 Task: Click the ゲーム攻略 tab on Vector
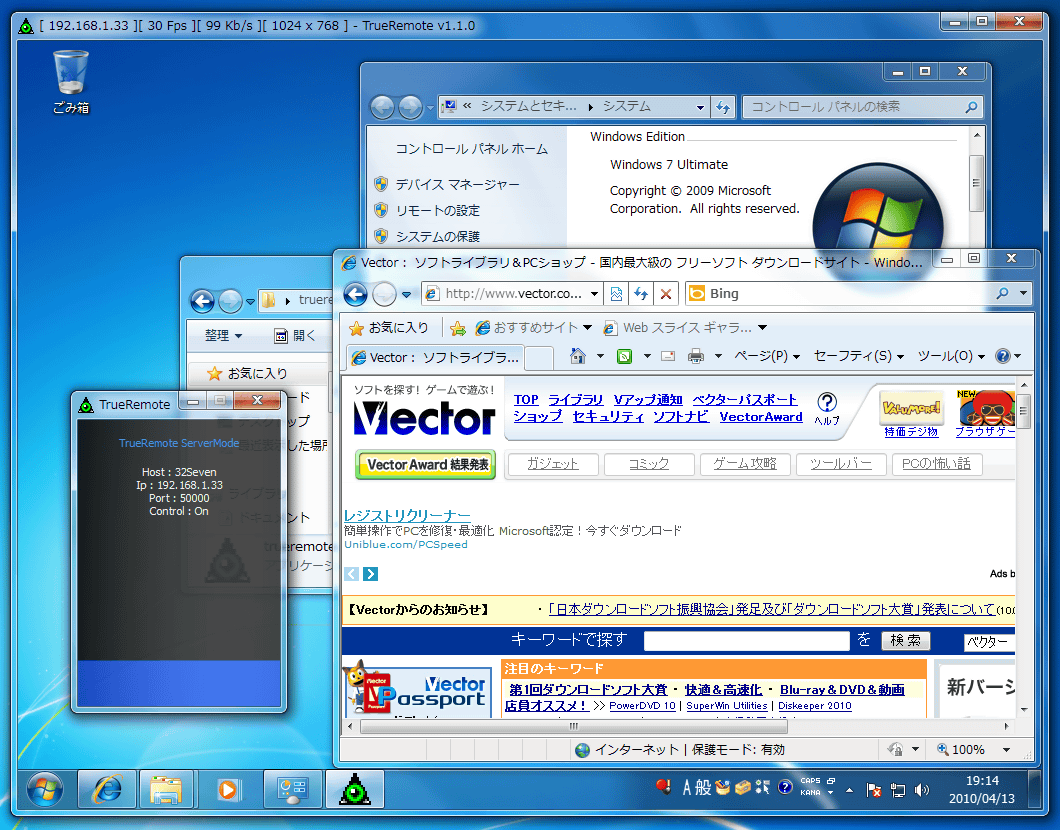[745, 464]
